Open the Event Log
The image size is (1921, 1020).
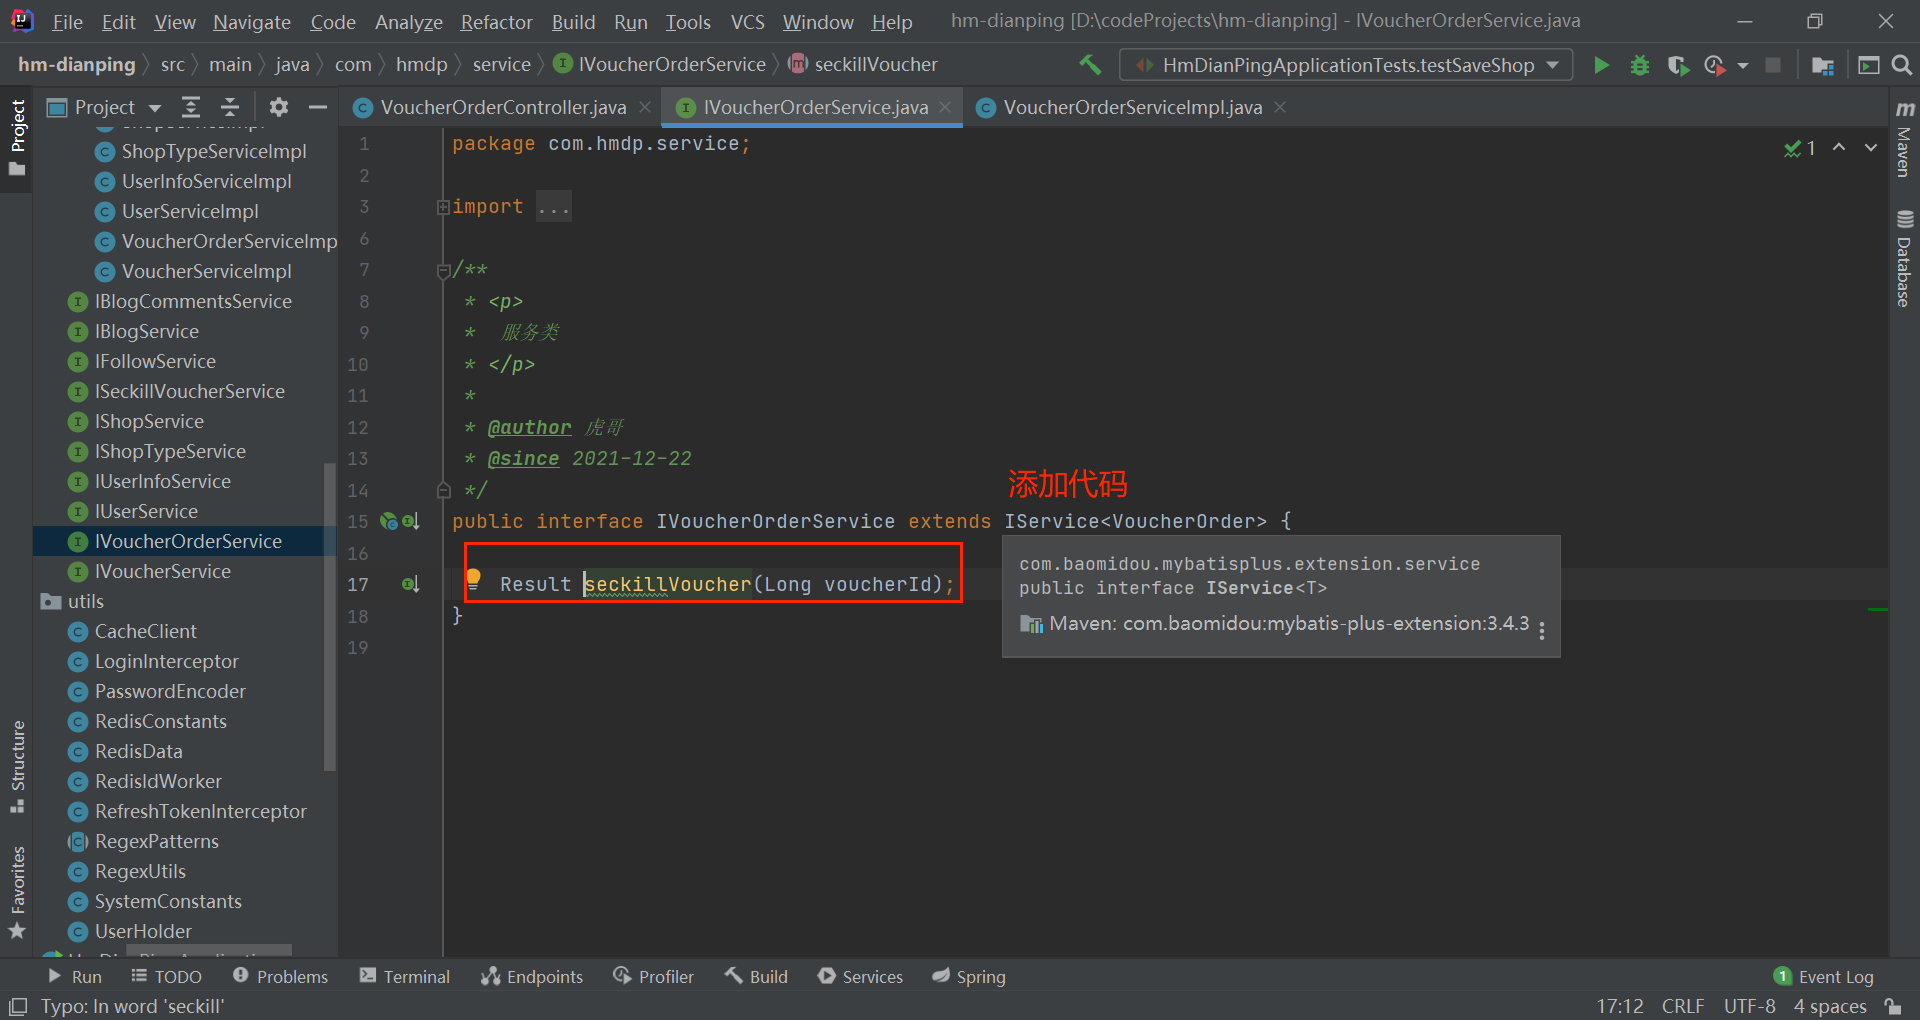[x=1824, y=977]
